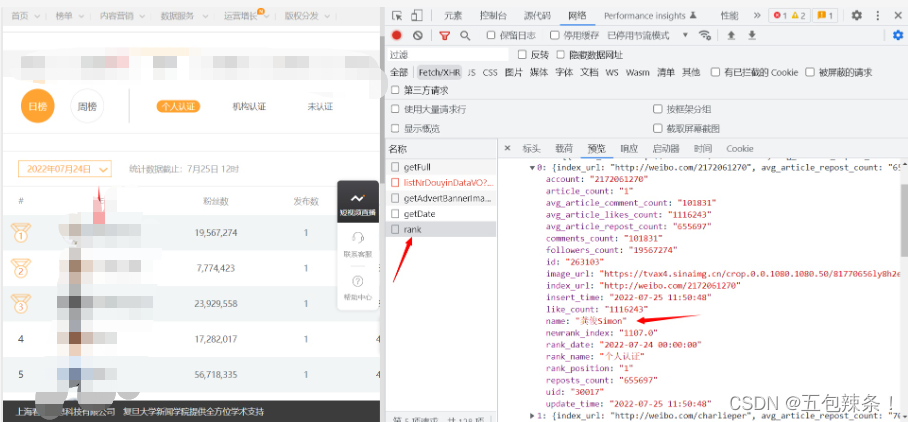Image resolution: width=908 pixels, height=422 pixels.
Task: Open DevTools three-dot customize menu
Action: pyautogui.click(x=877, y=16)
